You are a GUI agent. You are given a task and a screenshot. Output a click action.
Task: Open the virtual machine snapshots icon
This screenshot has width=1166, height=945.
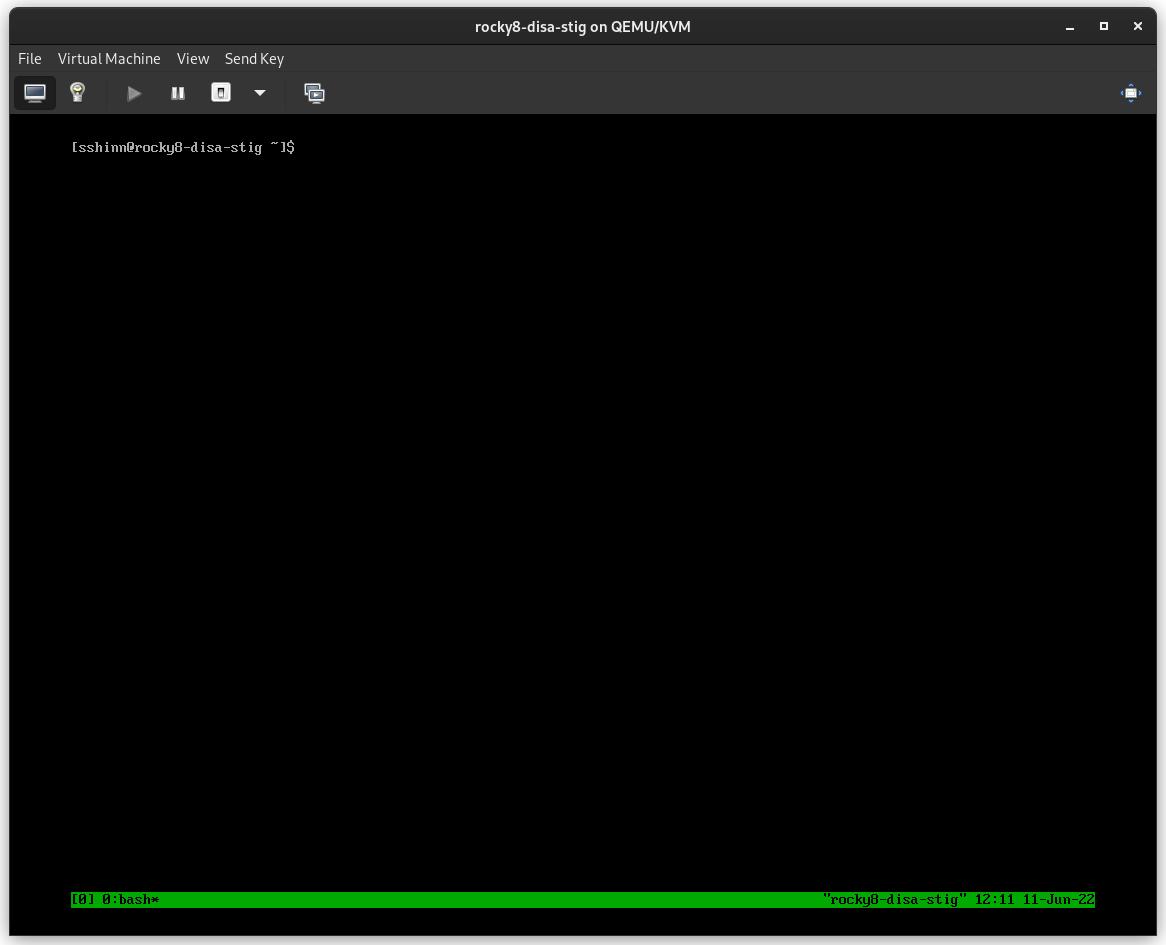[x=314, y=93]
